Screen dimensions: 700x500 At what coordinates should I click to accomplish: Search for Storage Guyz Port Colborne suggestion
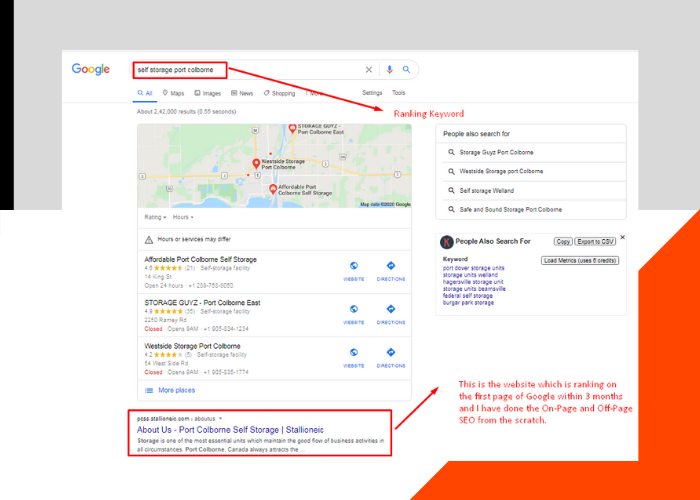496,153
